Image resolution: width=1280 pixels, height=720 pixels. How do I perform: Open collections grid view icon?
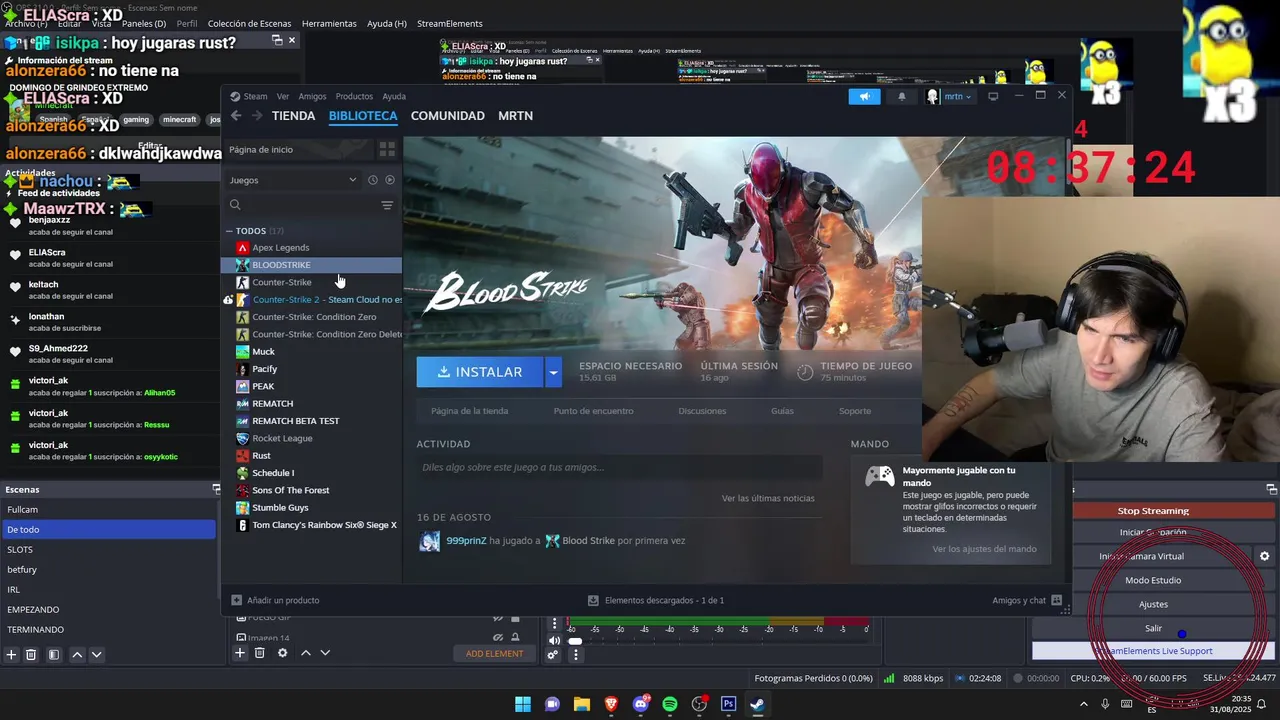click(x=387, y=149)
